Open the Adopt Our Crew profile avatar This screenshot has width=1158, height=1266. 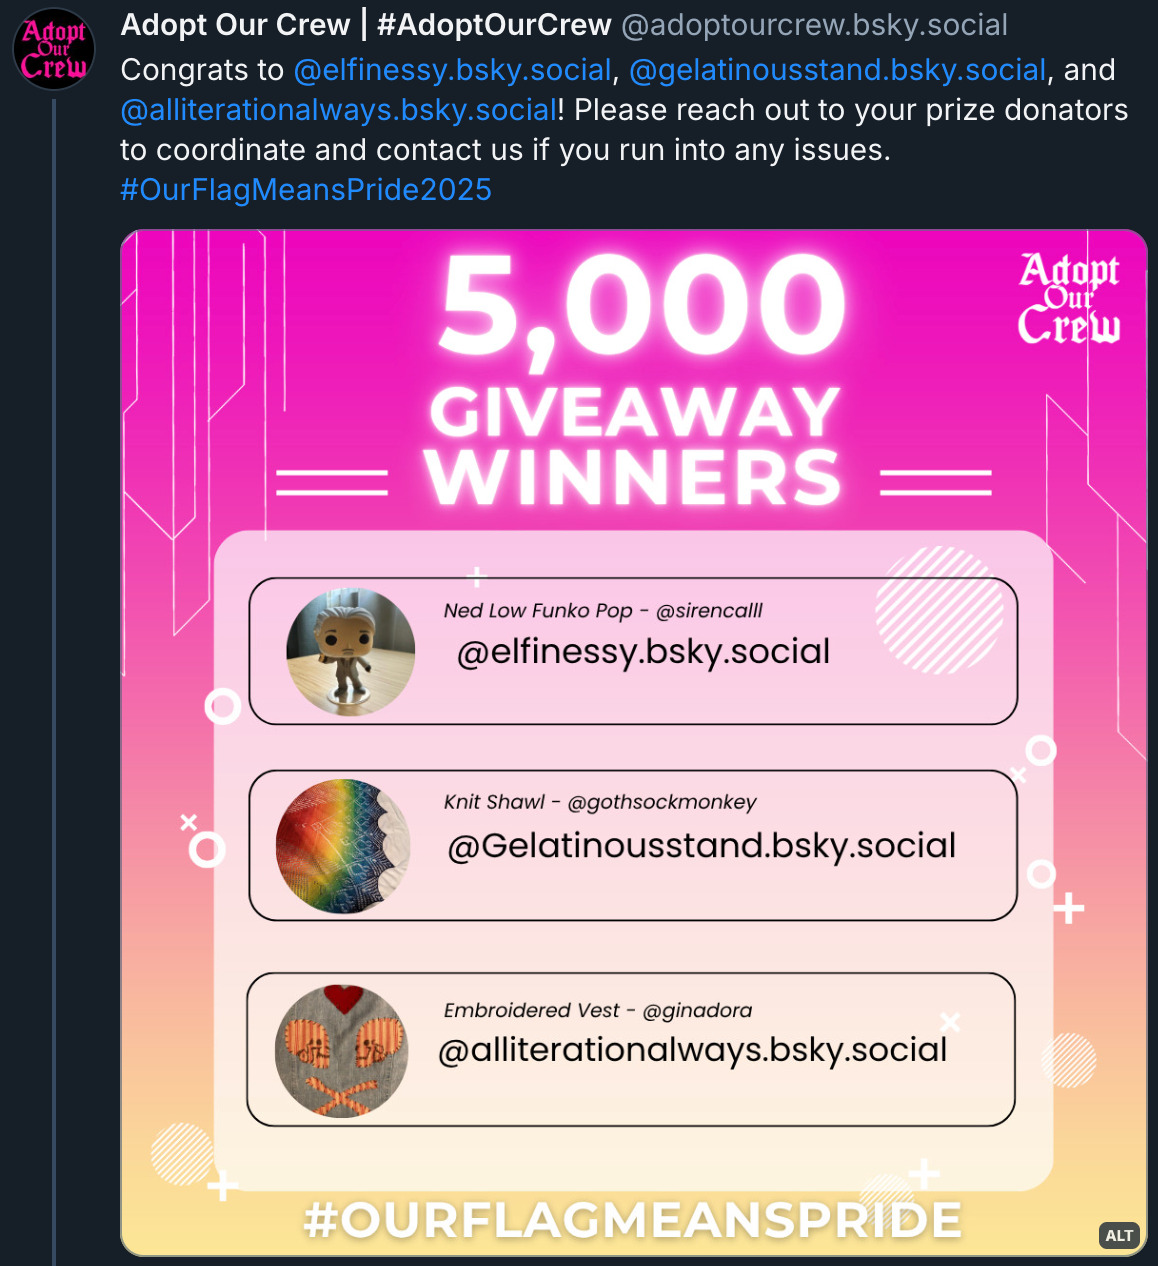coord(54,49)
